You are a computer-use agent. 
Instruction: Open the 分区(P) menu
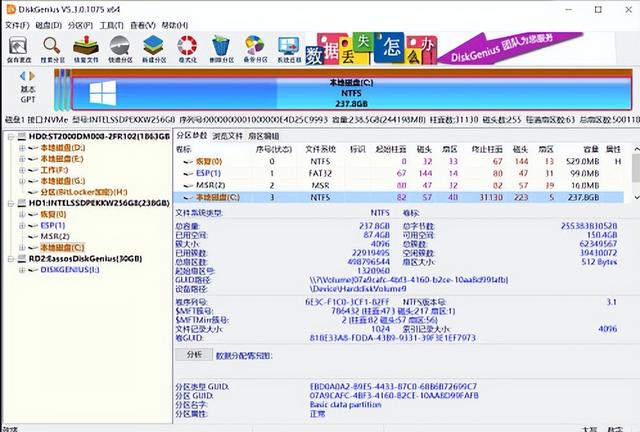click(80, 25)
